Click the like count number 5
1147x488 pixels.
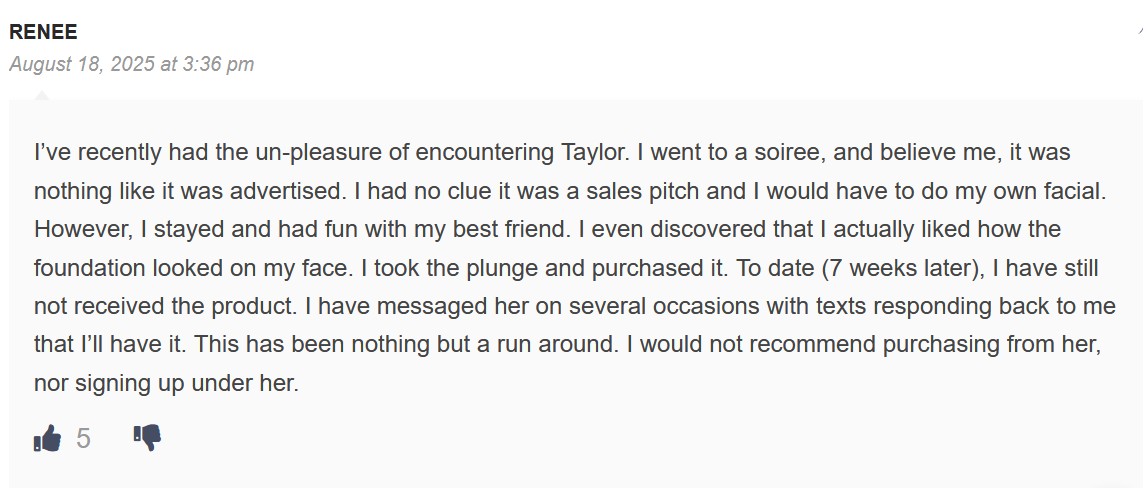pos(83,438)
